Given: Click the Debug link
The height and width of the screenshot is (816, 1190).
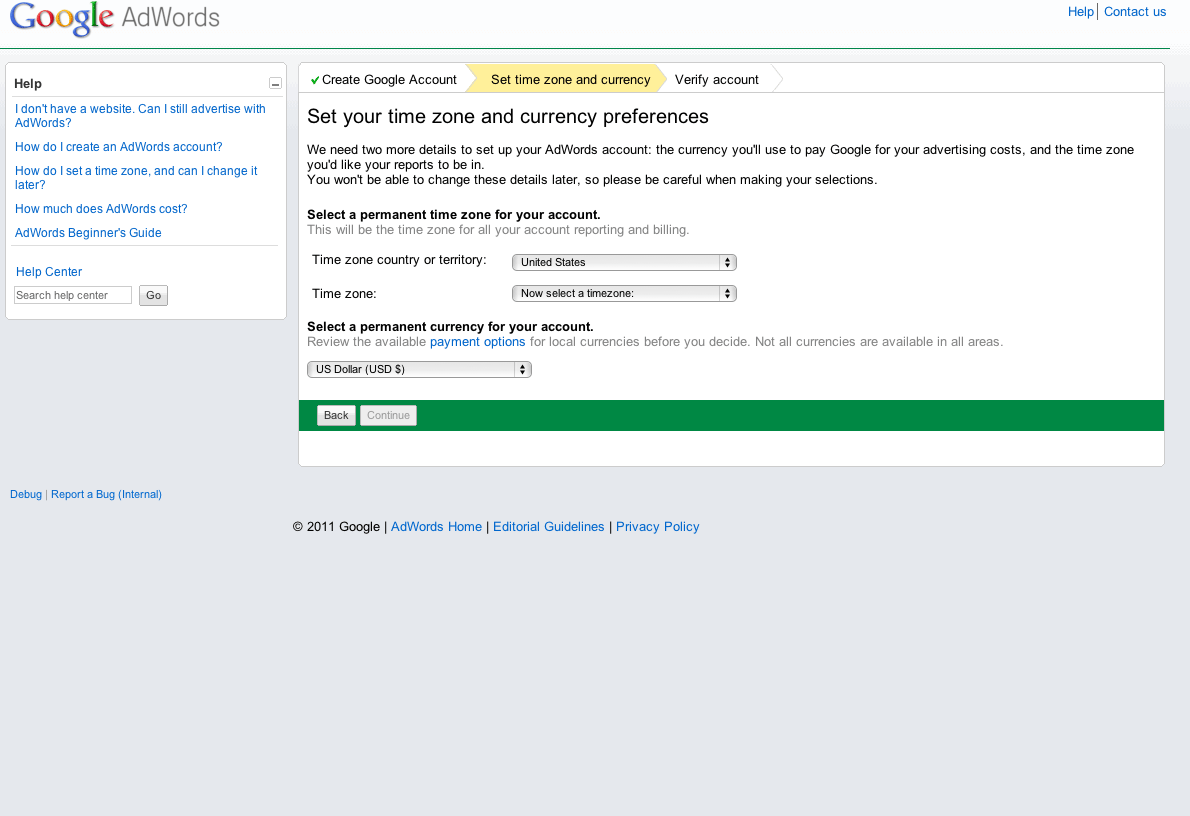Looking at the screenshot, I should 26,494.
